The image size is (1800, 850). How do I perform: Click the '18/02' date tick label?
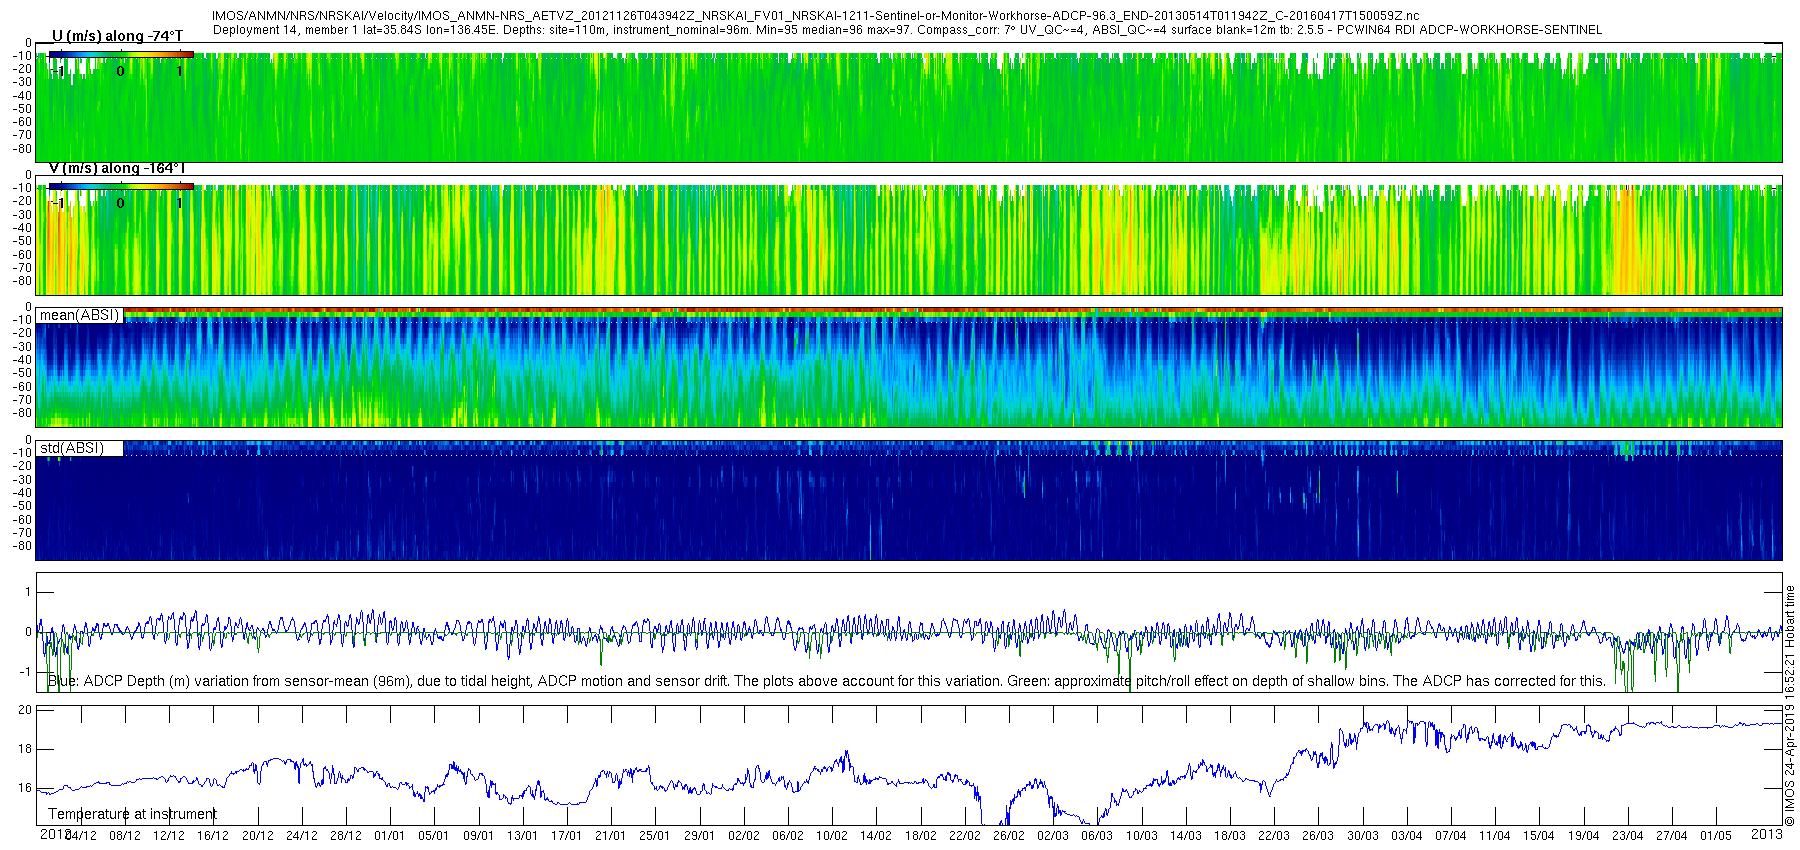[920, 836]
